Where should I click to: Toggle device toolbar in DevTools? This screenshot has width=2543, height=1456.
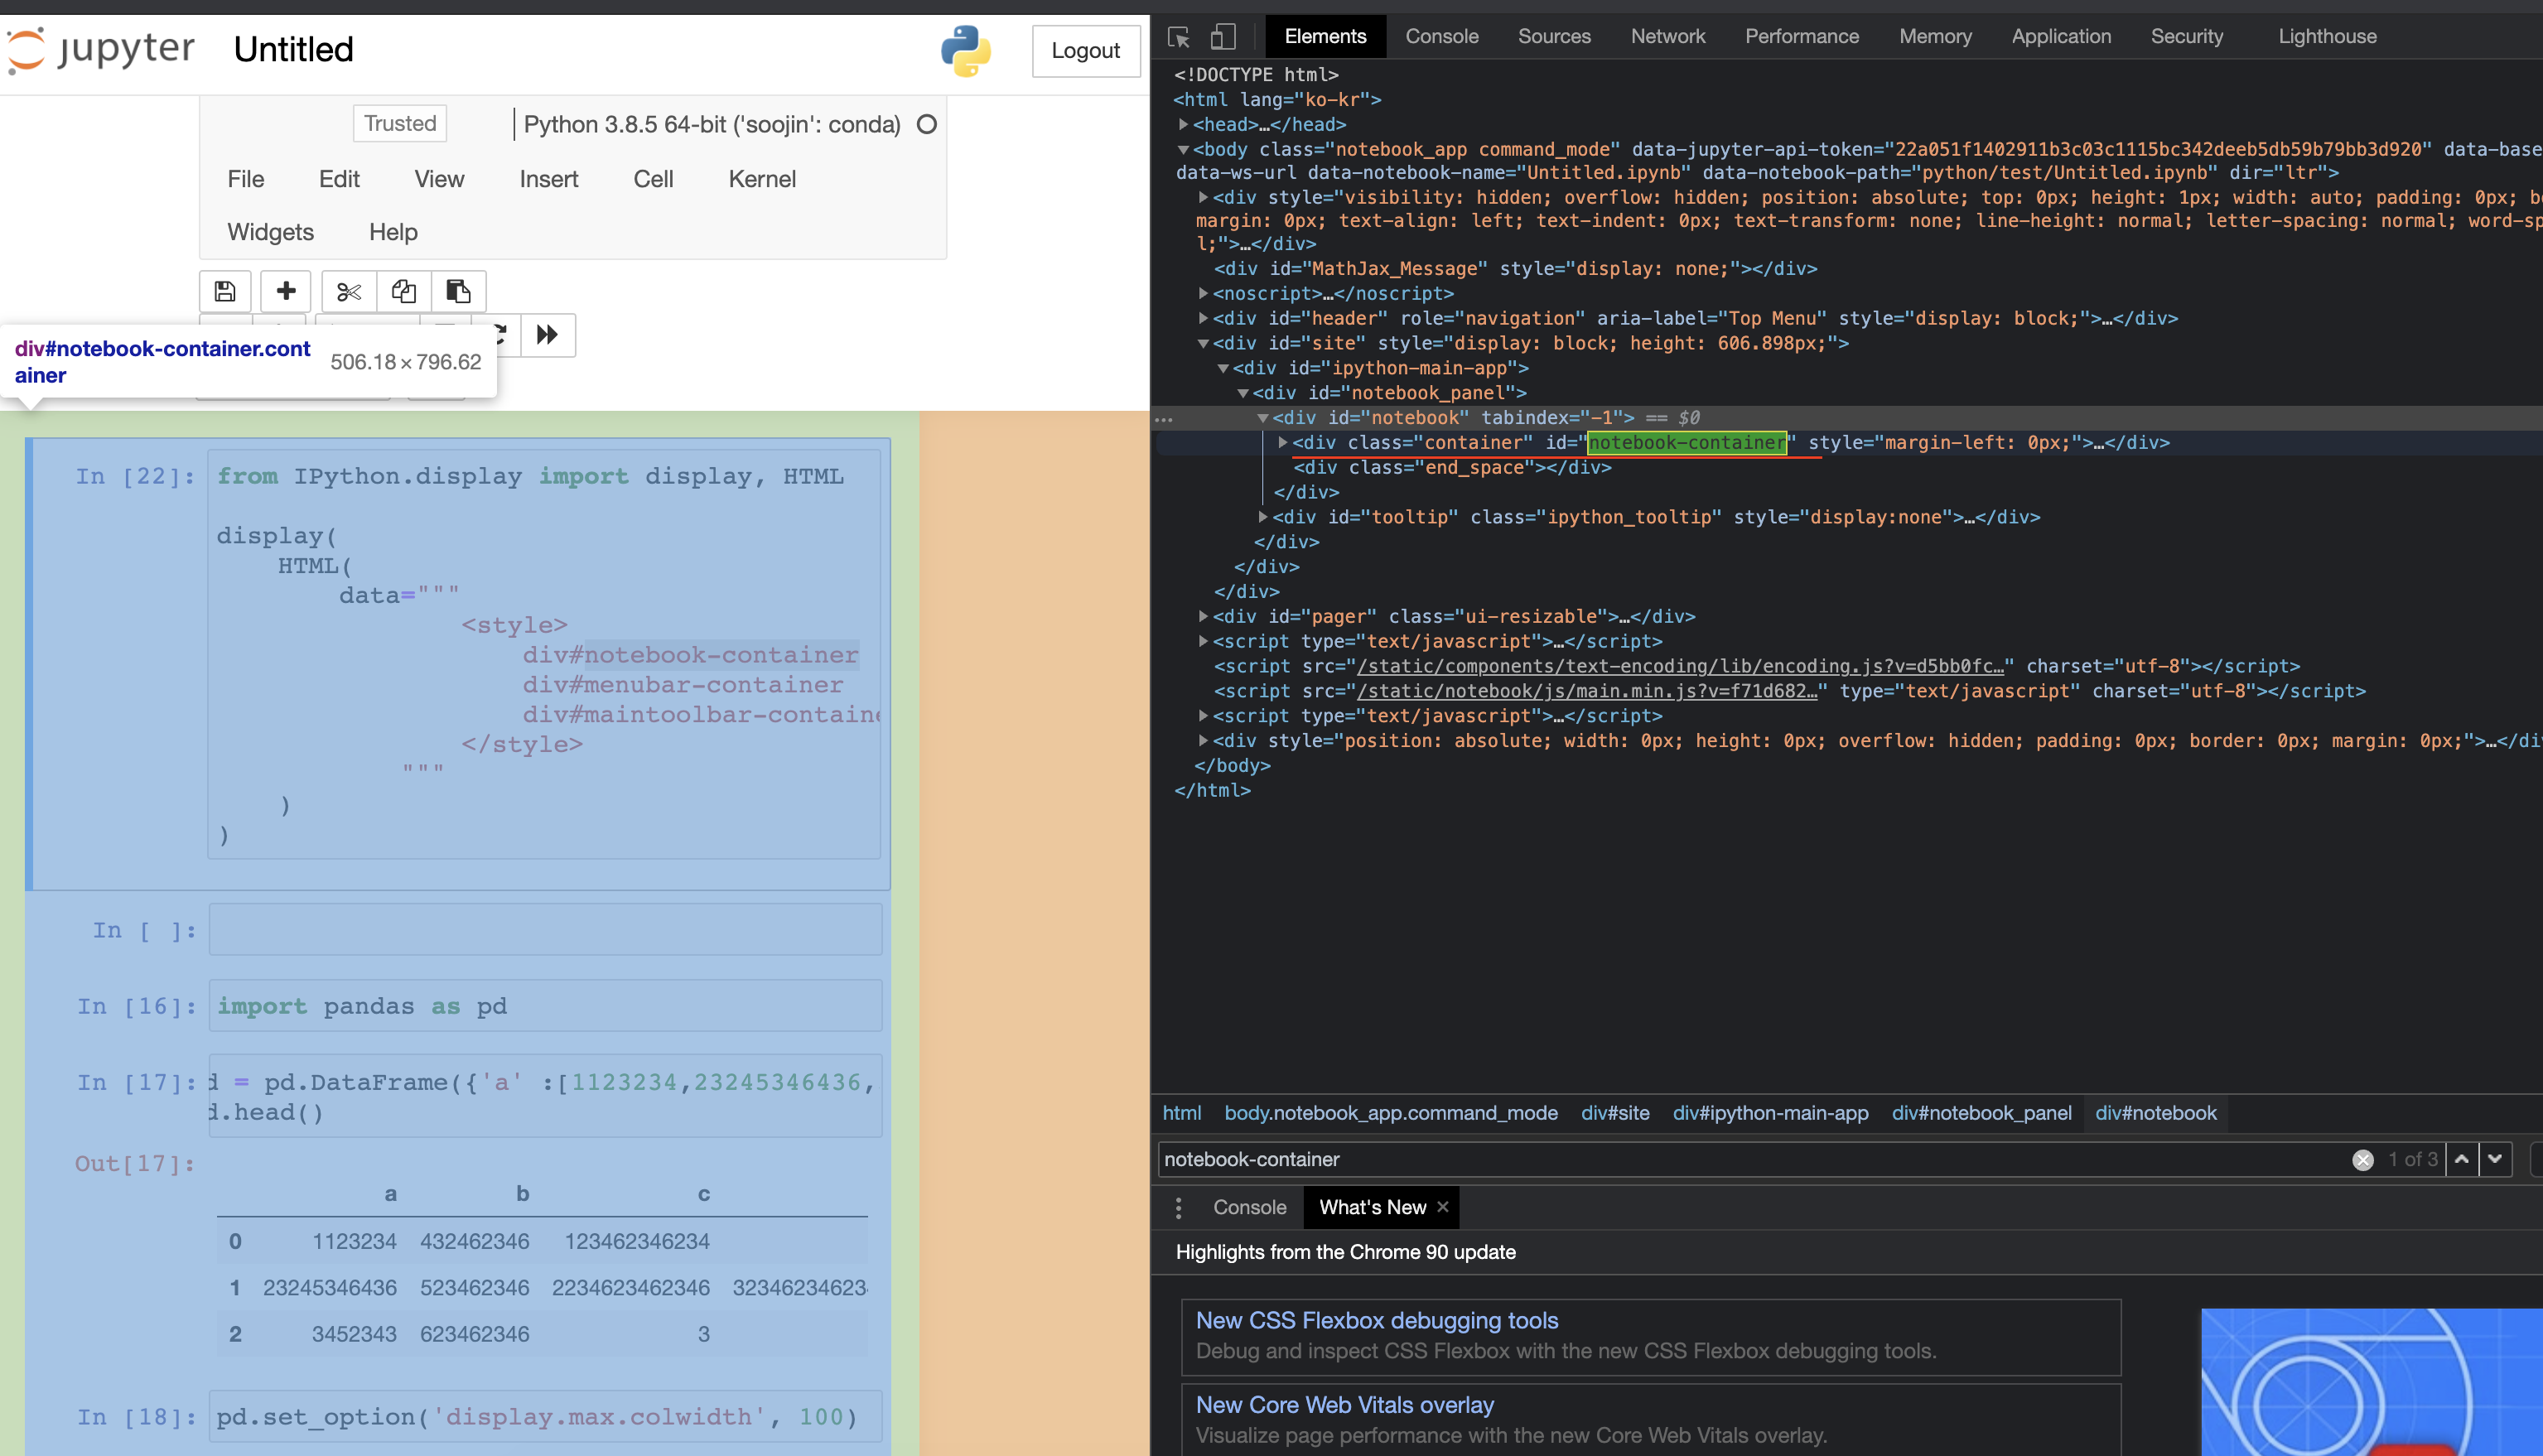1223,37
